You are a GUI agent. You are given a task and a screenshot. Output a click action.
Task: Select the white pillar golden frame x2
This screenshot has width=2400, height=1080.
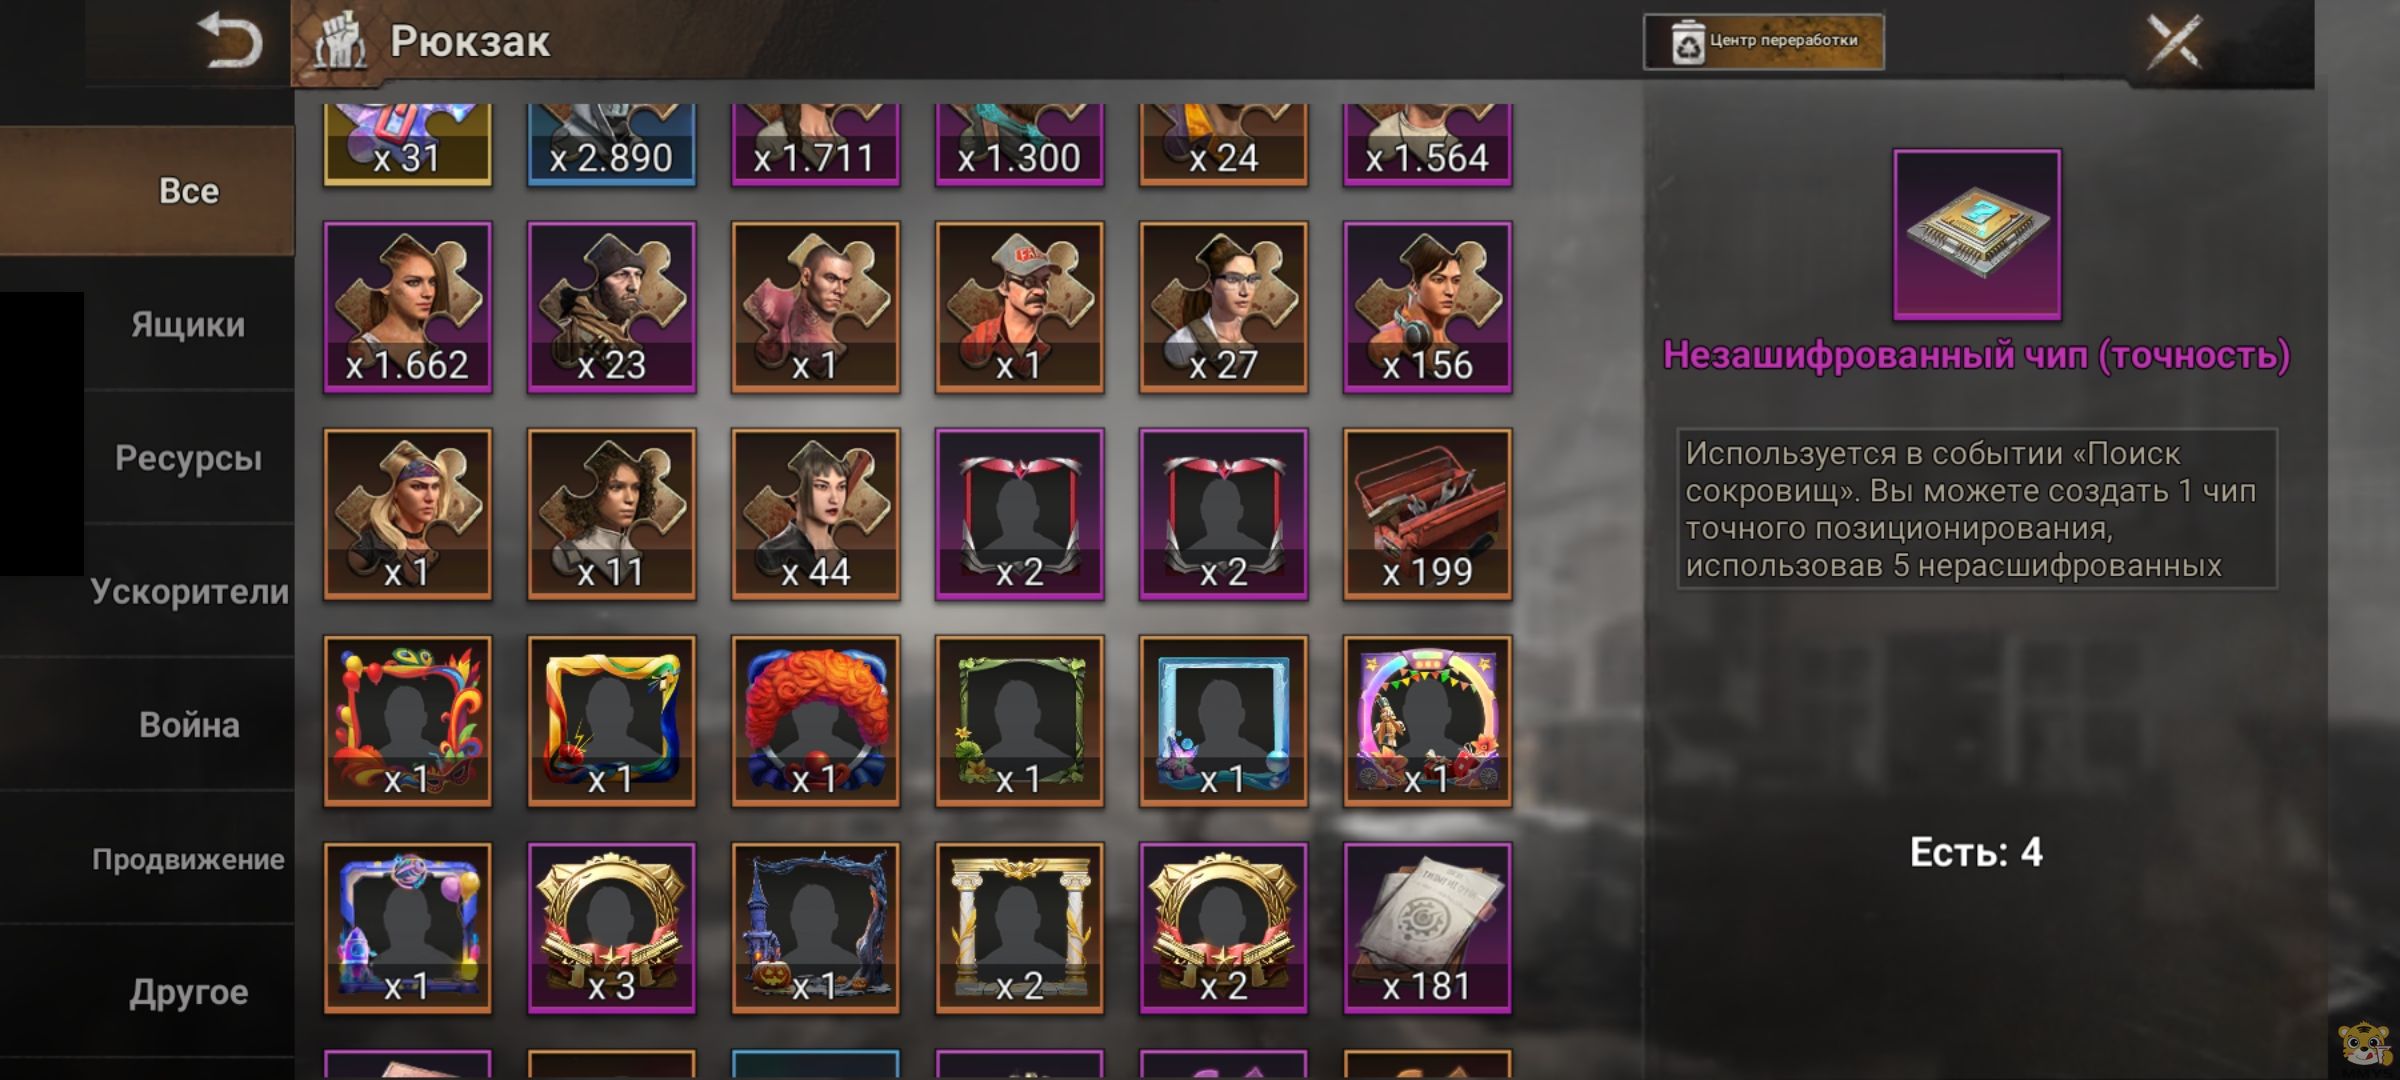pyautogui.click(x=1019, y=928)
